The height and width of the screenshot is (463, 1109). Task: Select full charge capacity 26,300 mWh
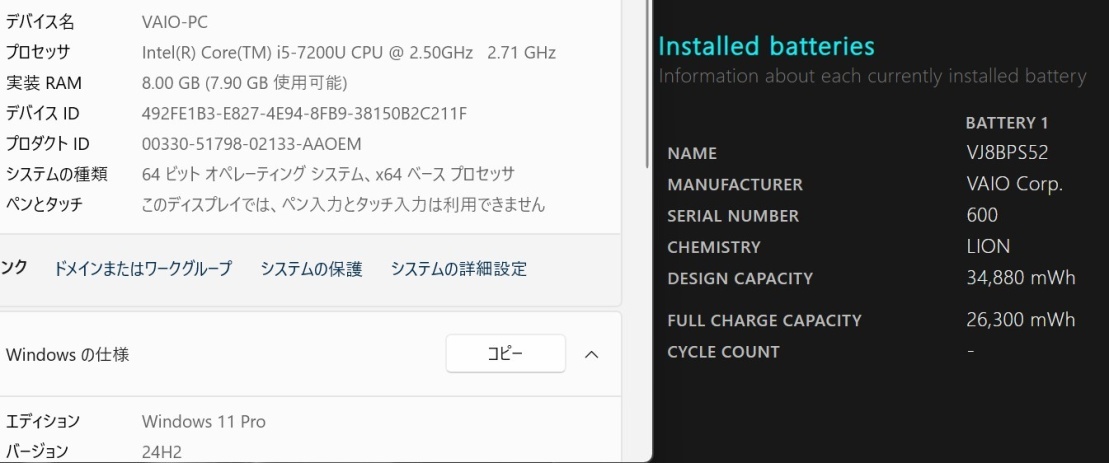pyautogui.click(x=1021, y=320)
